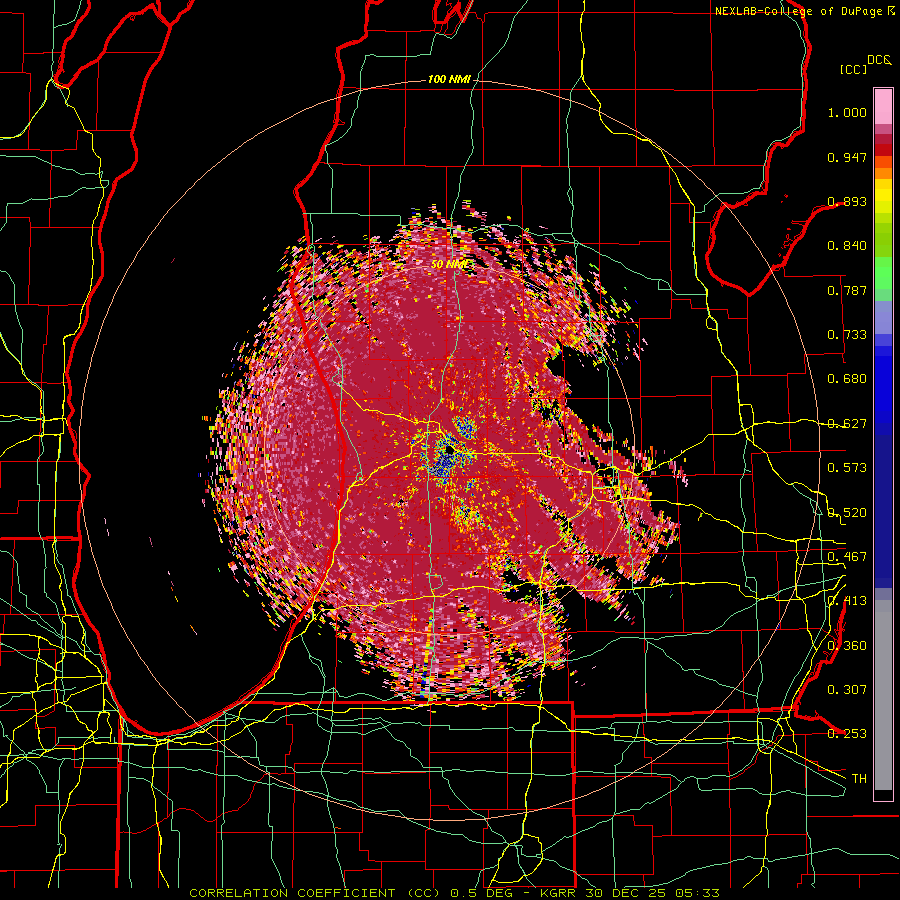The height and width of the screenshot is (900, 900).
Task: Click the 0.947 legend value
Action: [x=847, y=157]
